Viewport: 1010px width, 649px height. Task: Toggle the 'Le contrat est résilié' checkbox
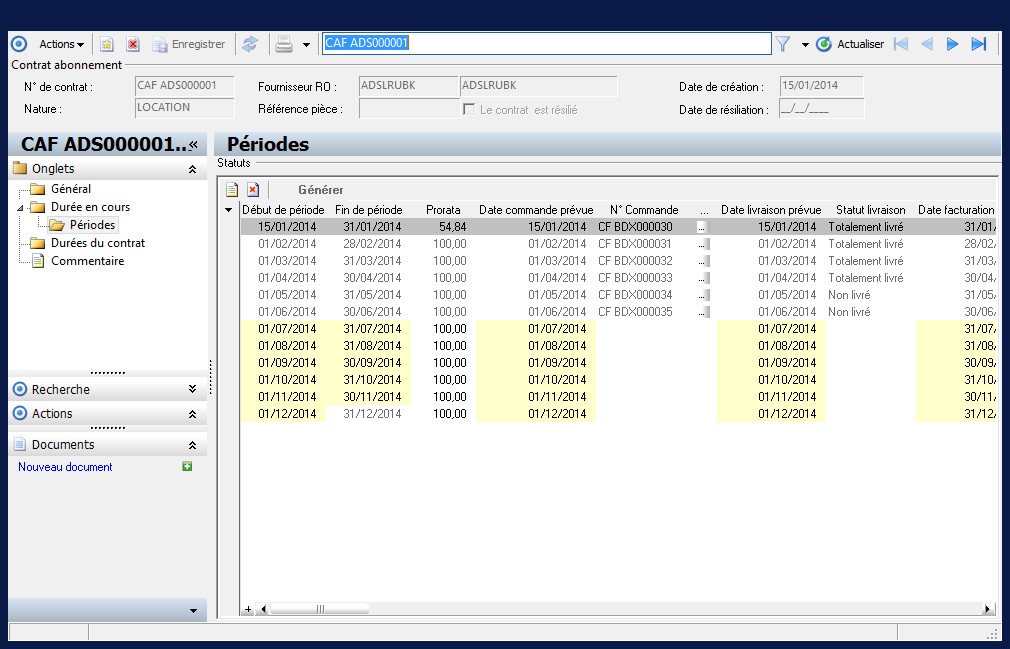tap(469, 109)
